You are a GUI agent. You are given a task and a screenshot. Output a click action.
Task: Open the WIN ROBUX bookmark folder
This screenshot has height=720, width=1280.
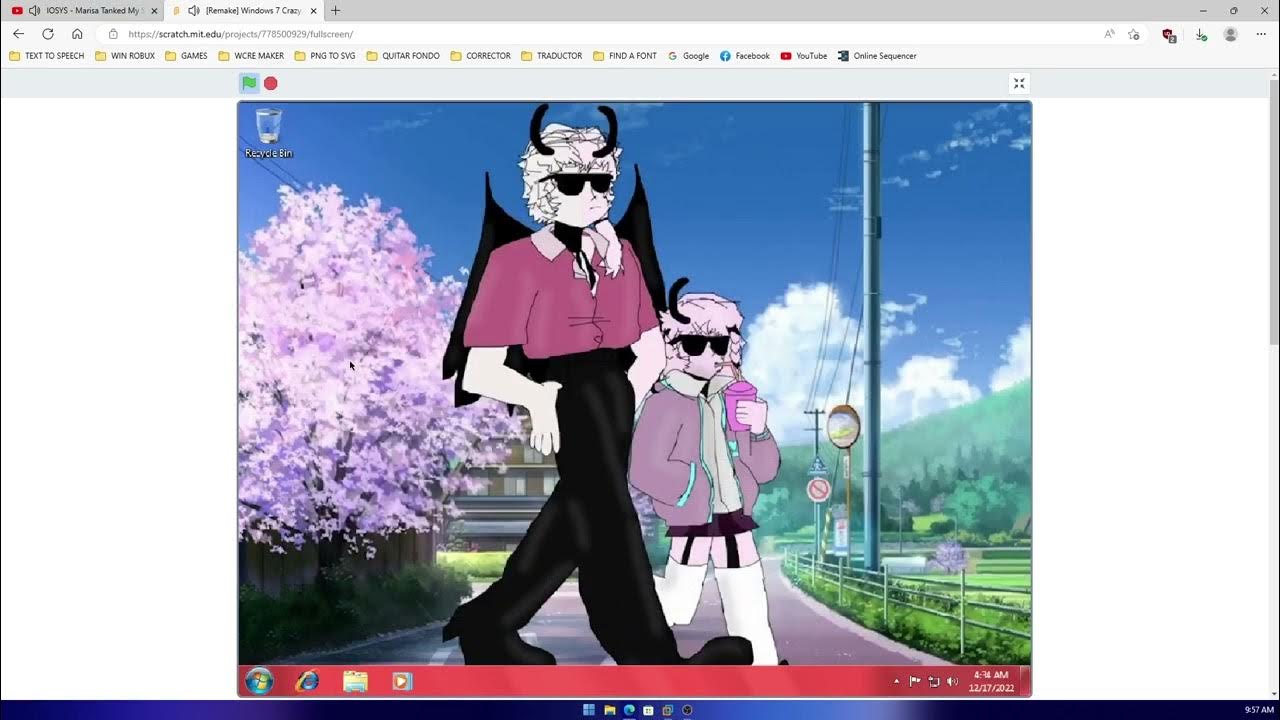click(125, 56)
